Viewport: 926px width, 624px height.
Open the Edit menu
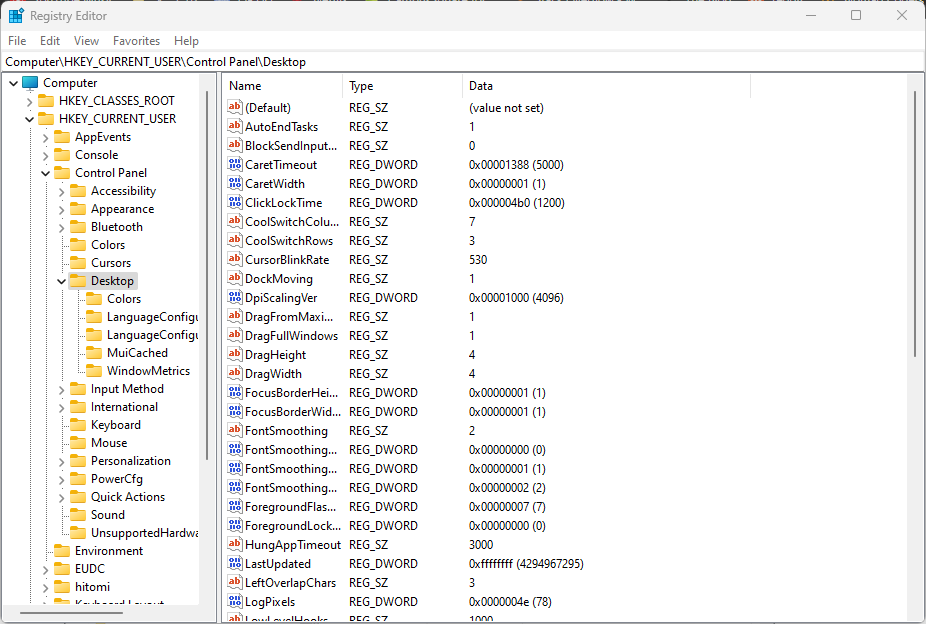50,41
